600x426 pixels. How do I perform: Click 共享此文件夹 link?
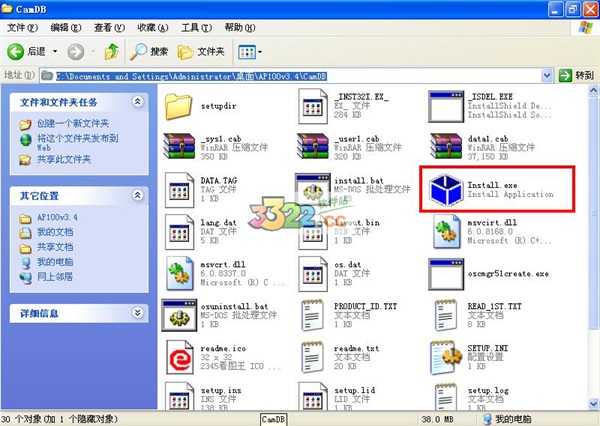coord(64,159)
